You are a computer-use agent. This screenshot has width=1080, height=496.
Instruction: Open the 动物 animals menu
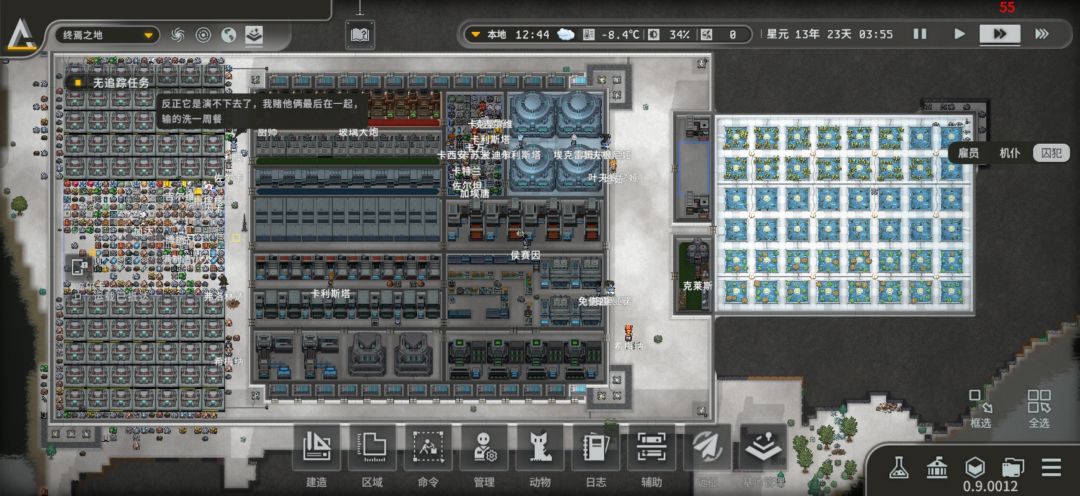[539, 455]
